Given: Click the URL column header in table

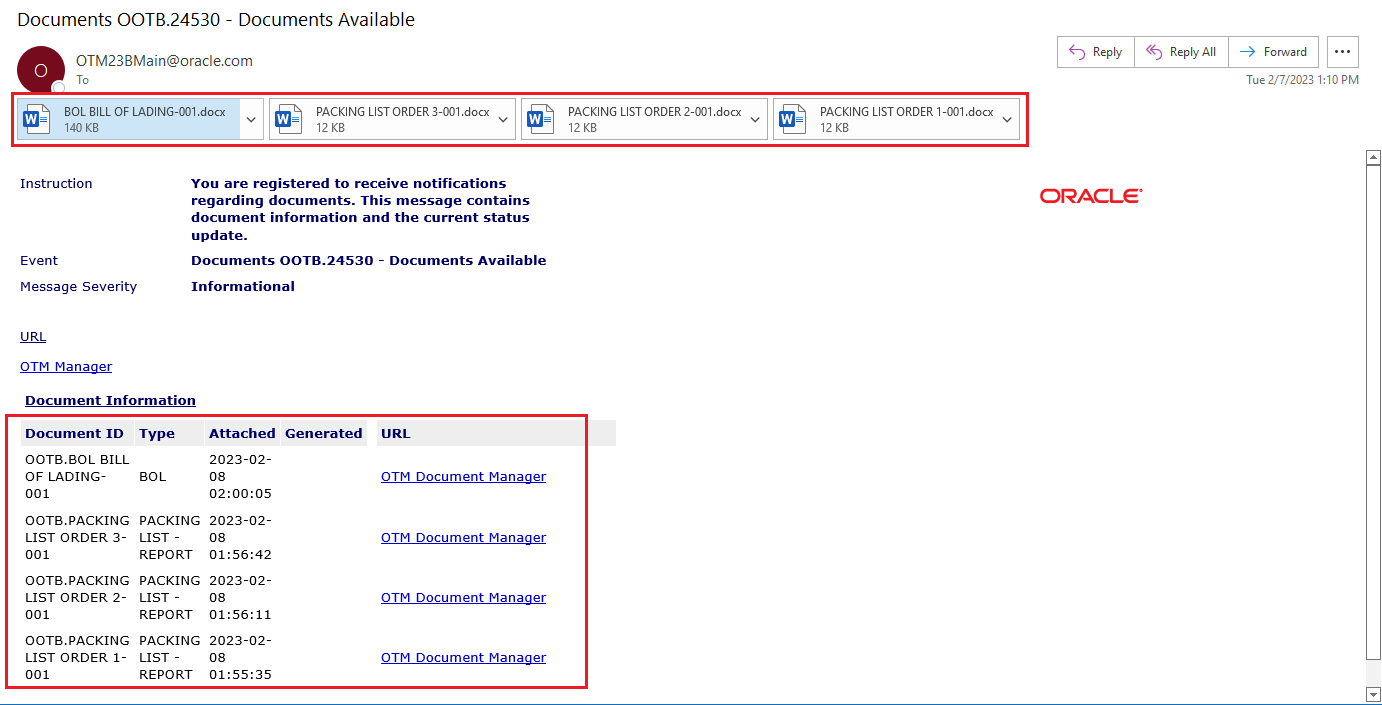Looking at the screenshot, I should (396, 434).
